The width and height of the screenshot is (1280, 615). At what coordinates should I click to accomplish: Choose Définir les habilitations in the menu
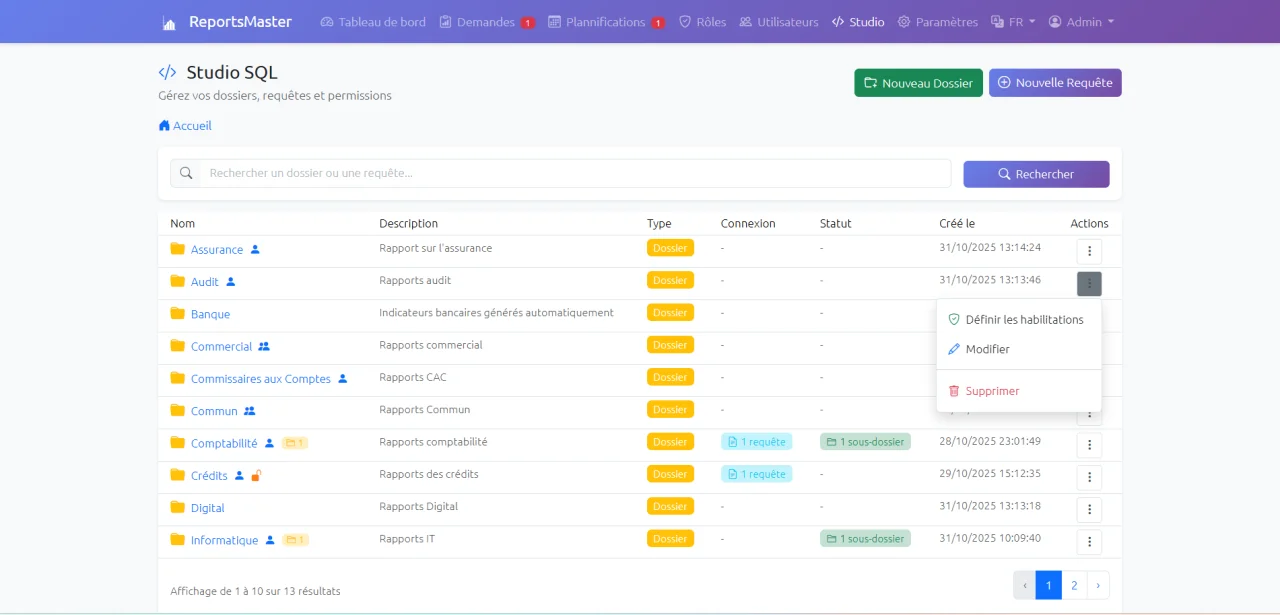point(1019,320)
